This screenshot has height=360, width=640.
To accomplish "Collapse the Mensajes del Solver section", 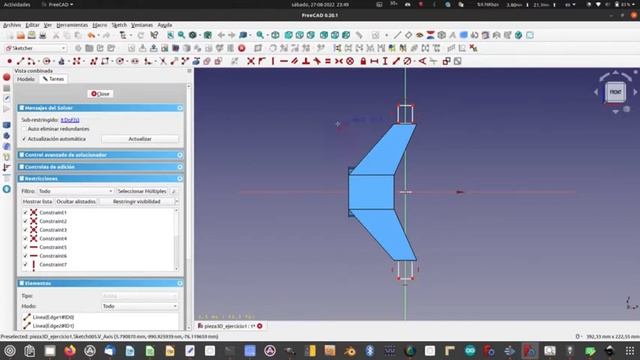I will point(180,108).
